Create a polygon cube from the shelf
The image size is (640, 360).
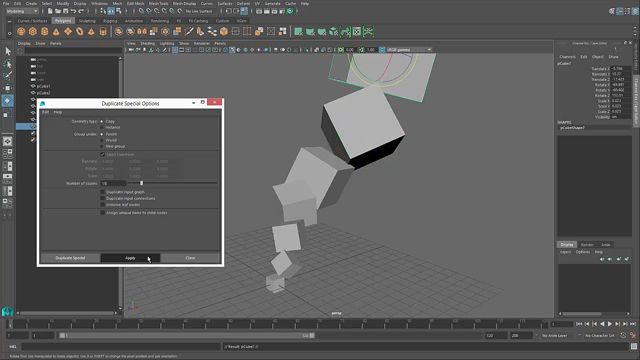[33, 31]
